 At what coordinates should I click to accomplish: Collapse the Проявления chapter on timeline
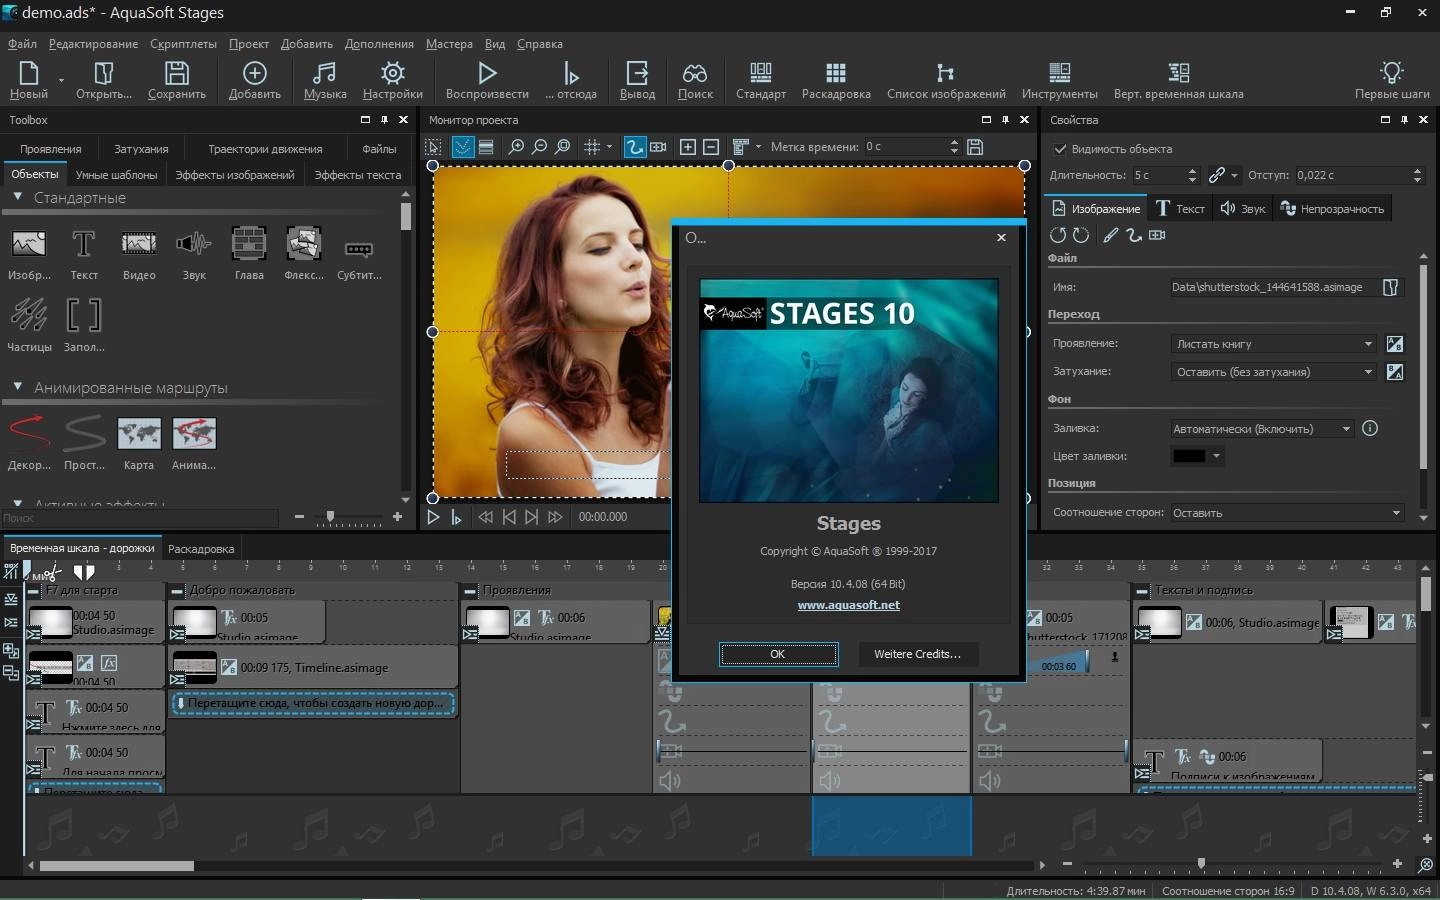tap(470, 590)
